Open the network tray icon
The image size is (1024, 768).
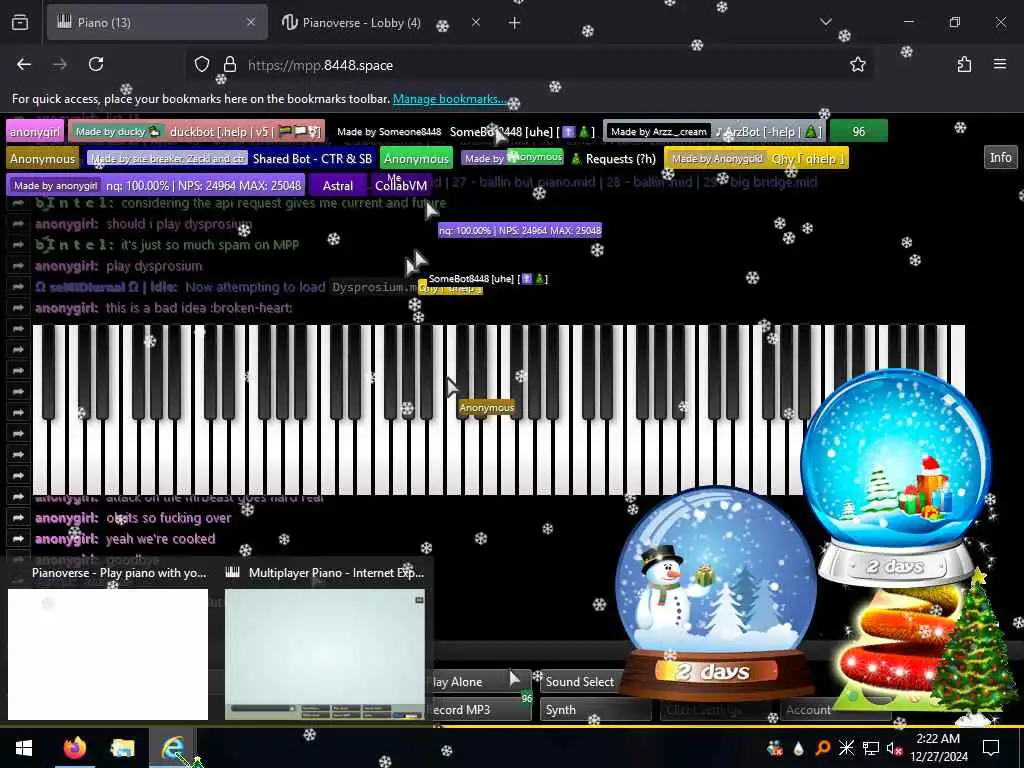tap(871, 748)
